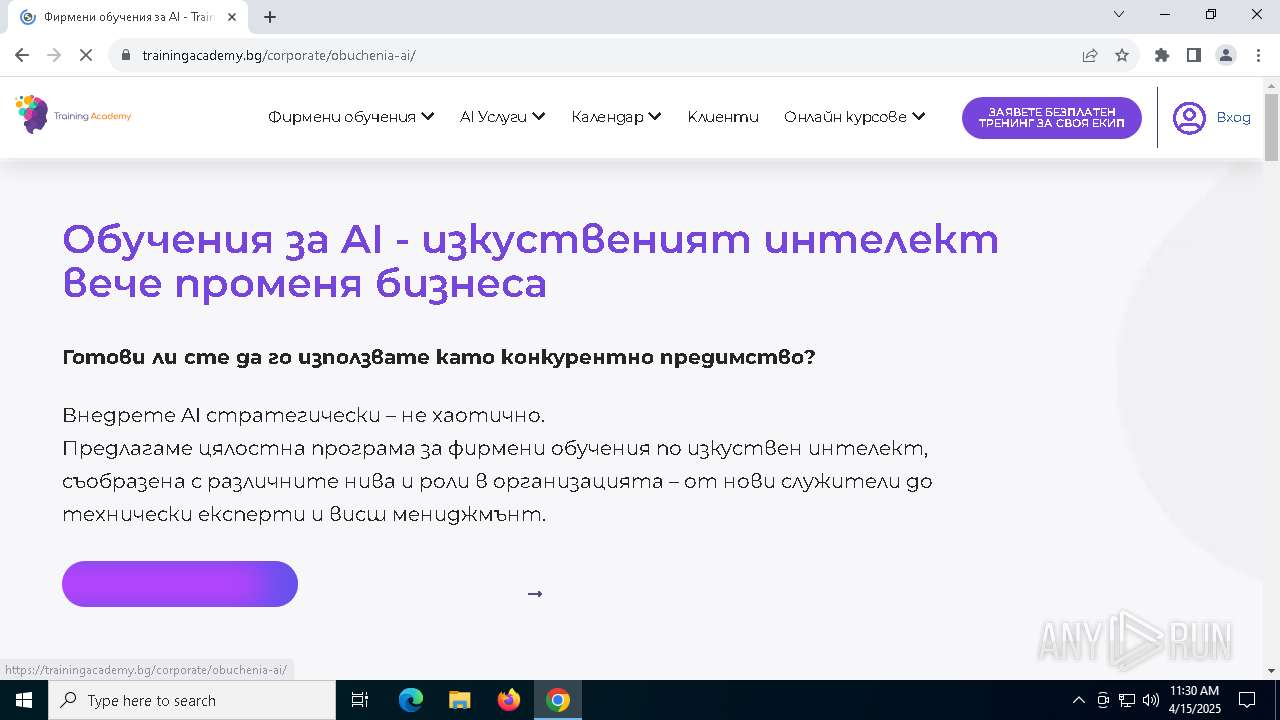Open File Explorer from the taskbar
Screen dimensions: 1280x720
[459, 700]
